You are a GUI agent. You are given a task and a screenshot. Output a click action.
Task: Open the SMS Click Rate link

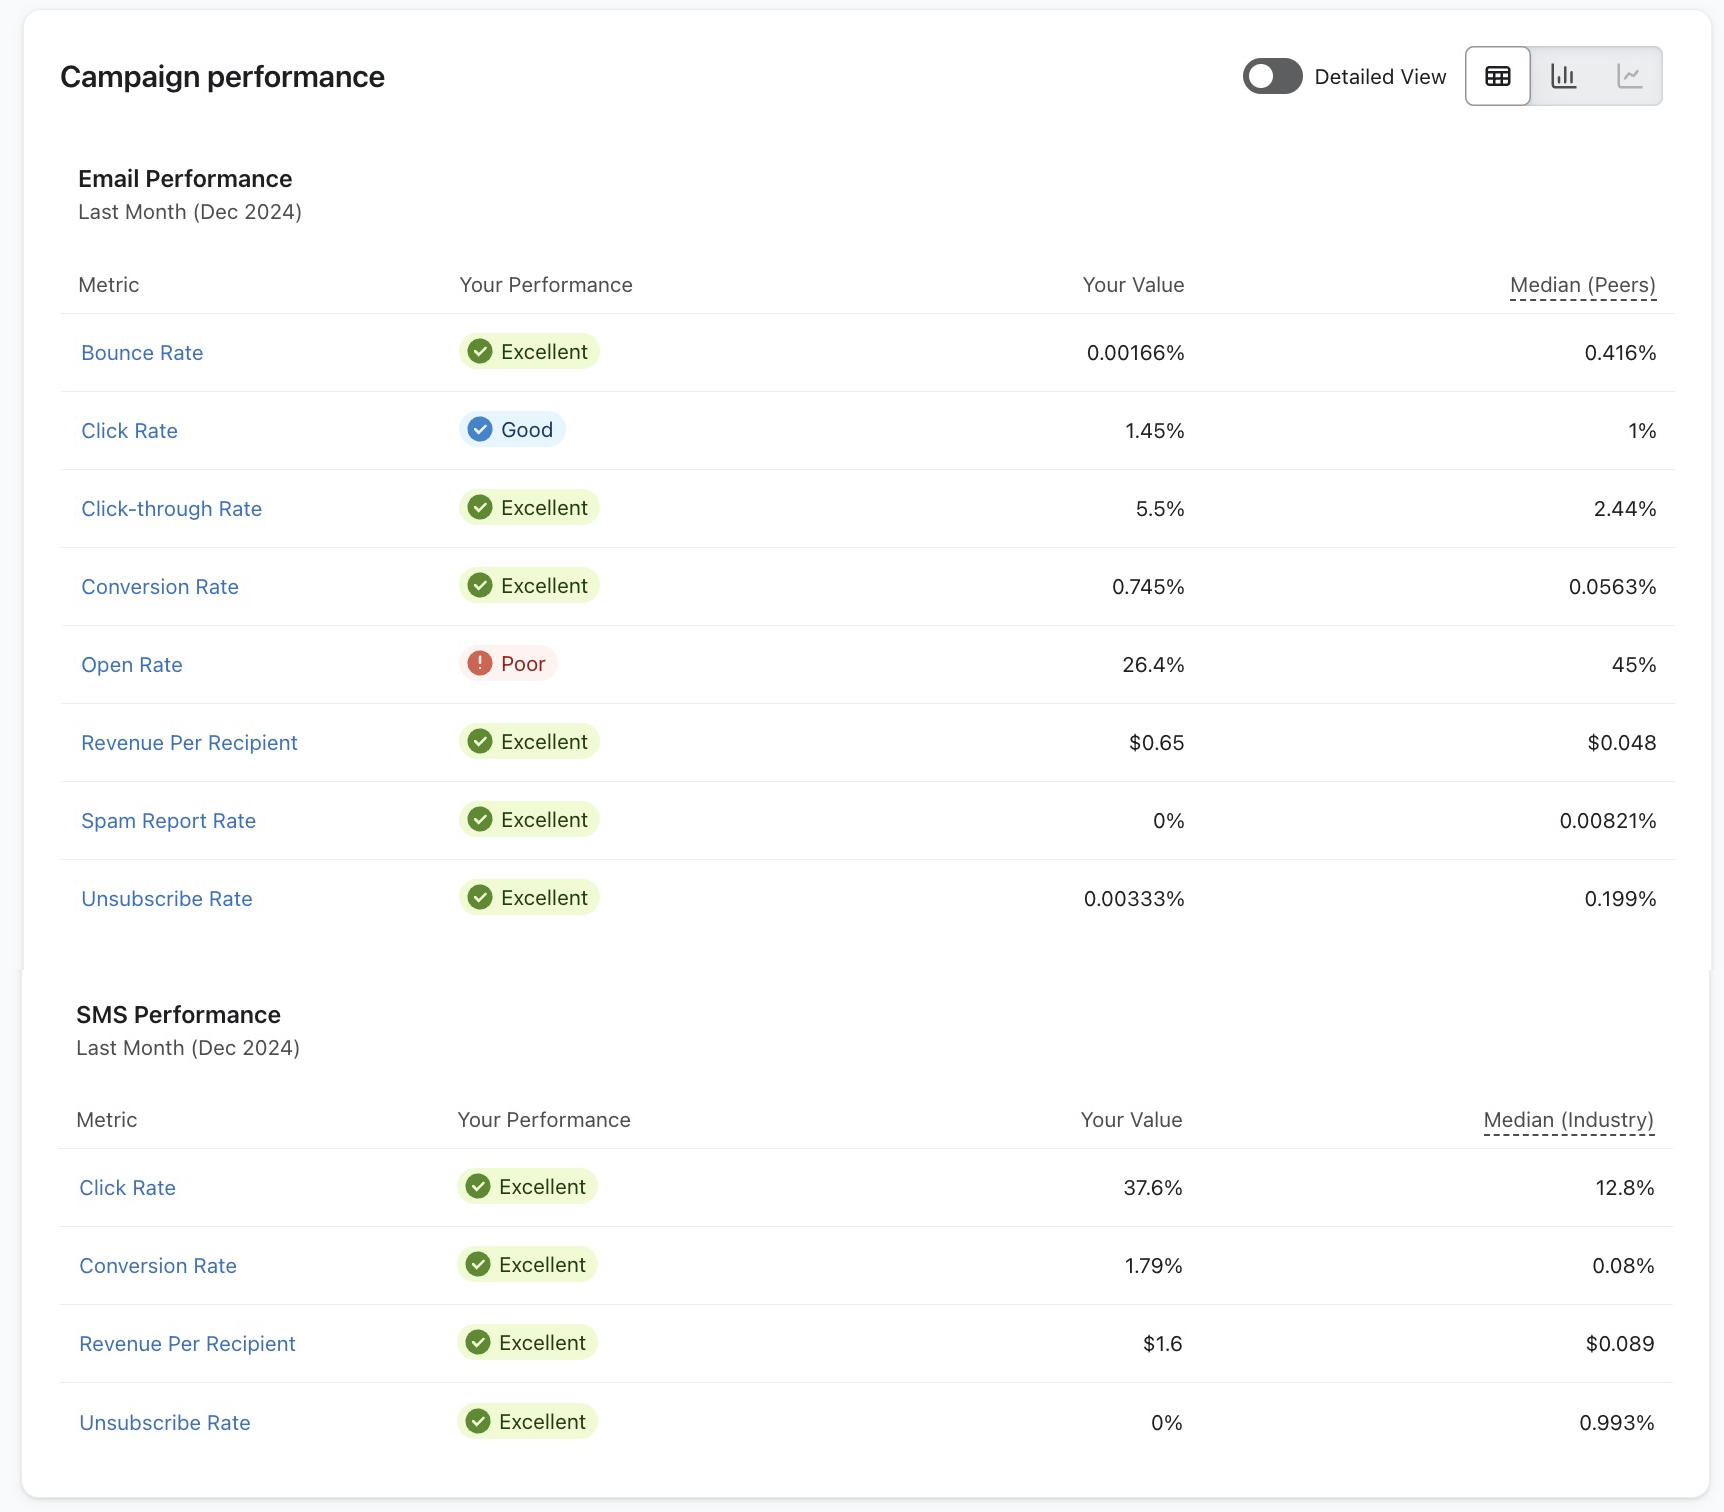click(x=127, y=1188)
